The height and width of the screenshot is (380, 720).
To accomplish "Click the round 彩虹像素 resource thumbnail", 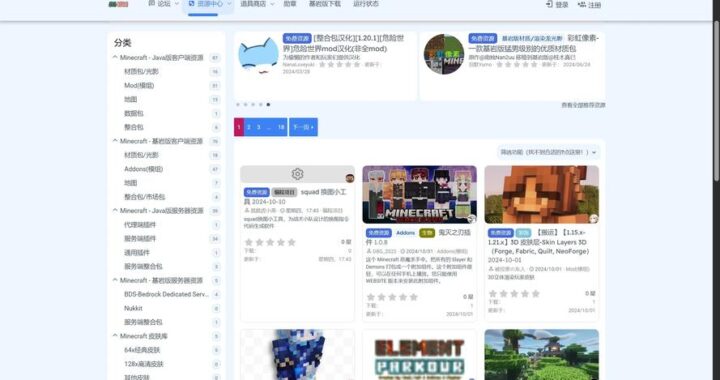I will click(444, 54).
